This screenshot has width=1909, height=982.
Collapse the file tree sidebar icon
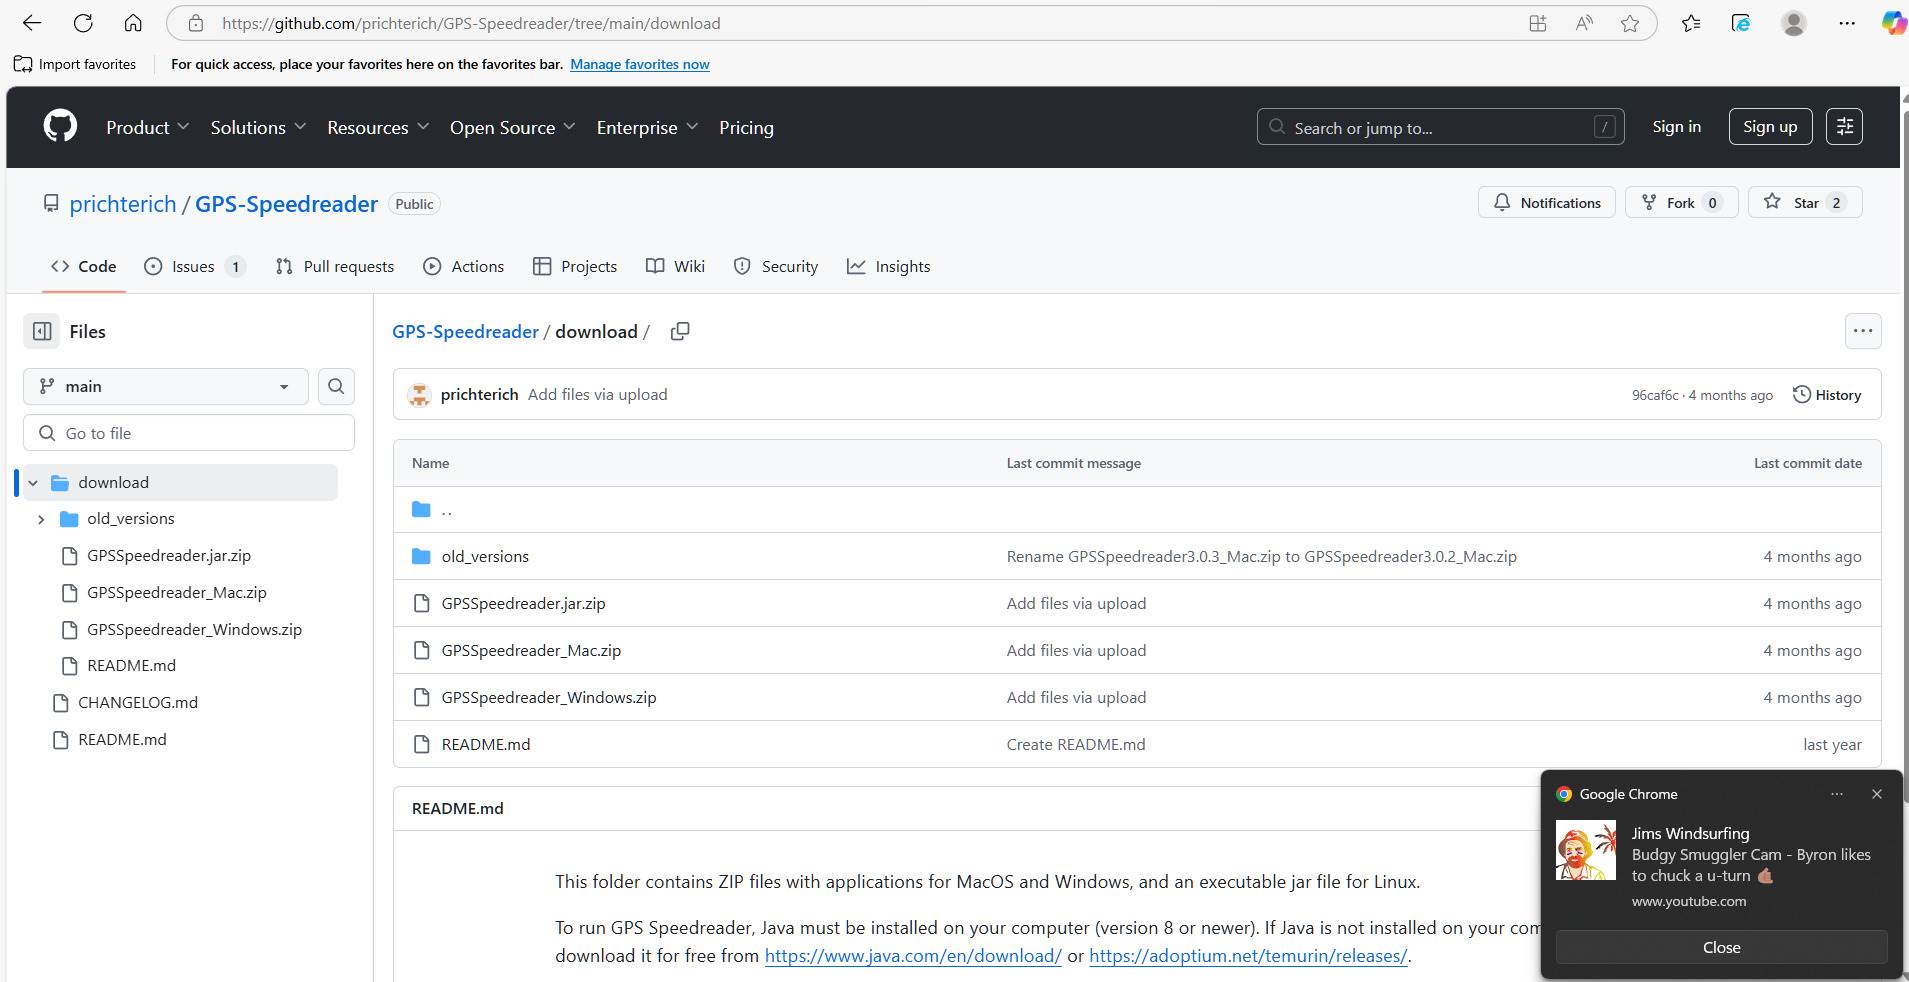coord(42,331)
